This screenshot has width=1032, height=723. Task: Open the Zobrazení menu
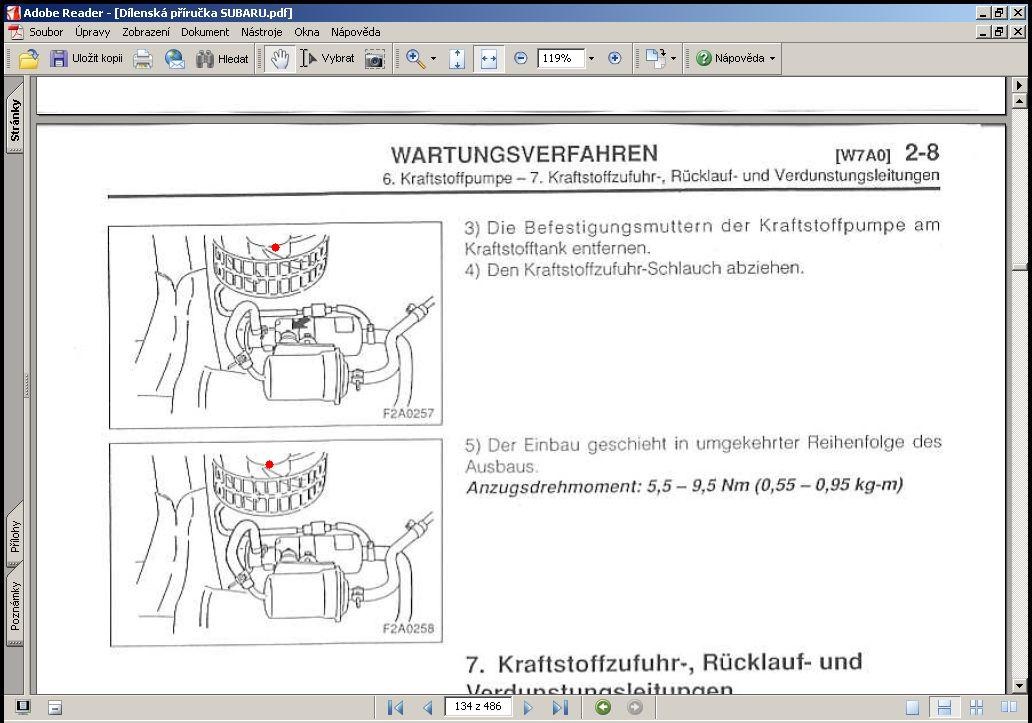click(145, 32)
